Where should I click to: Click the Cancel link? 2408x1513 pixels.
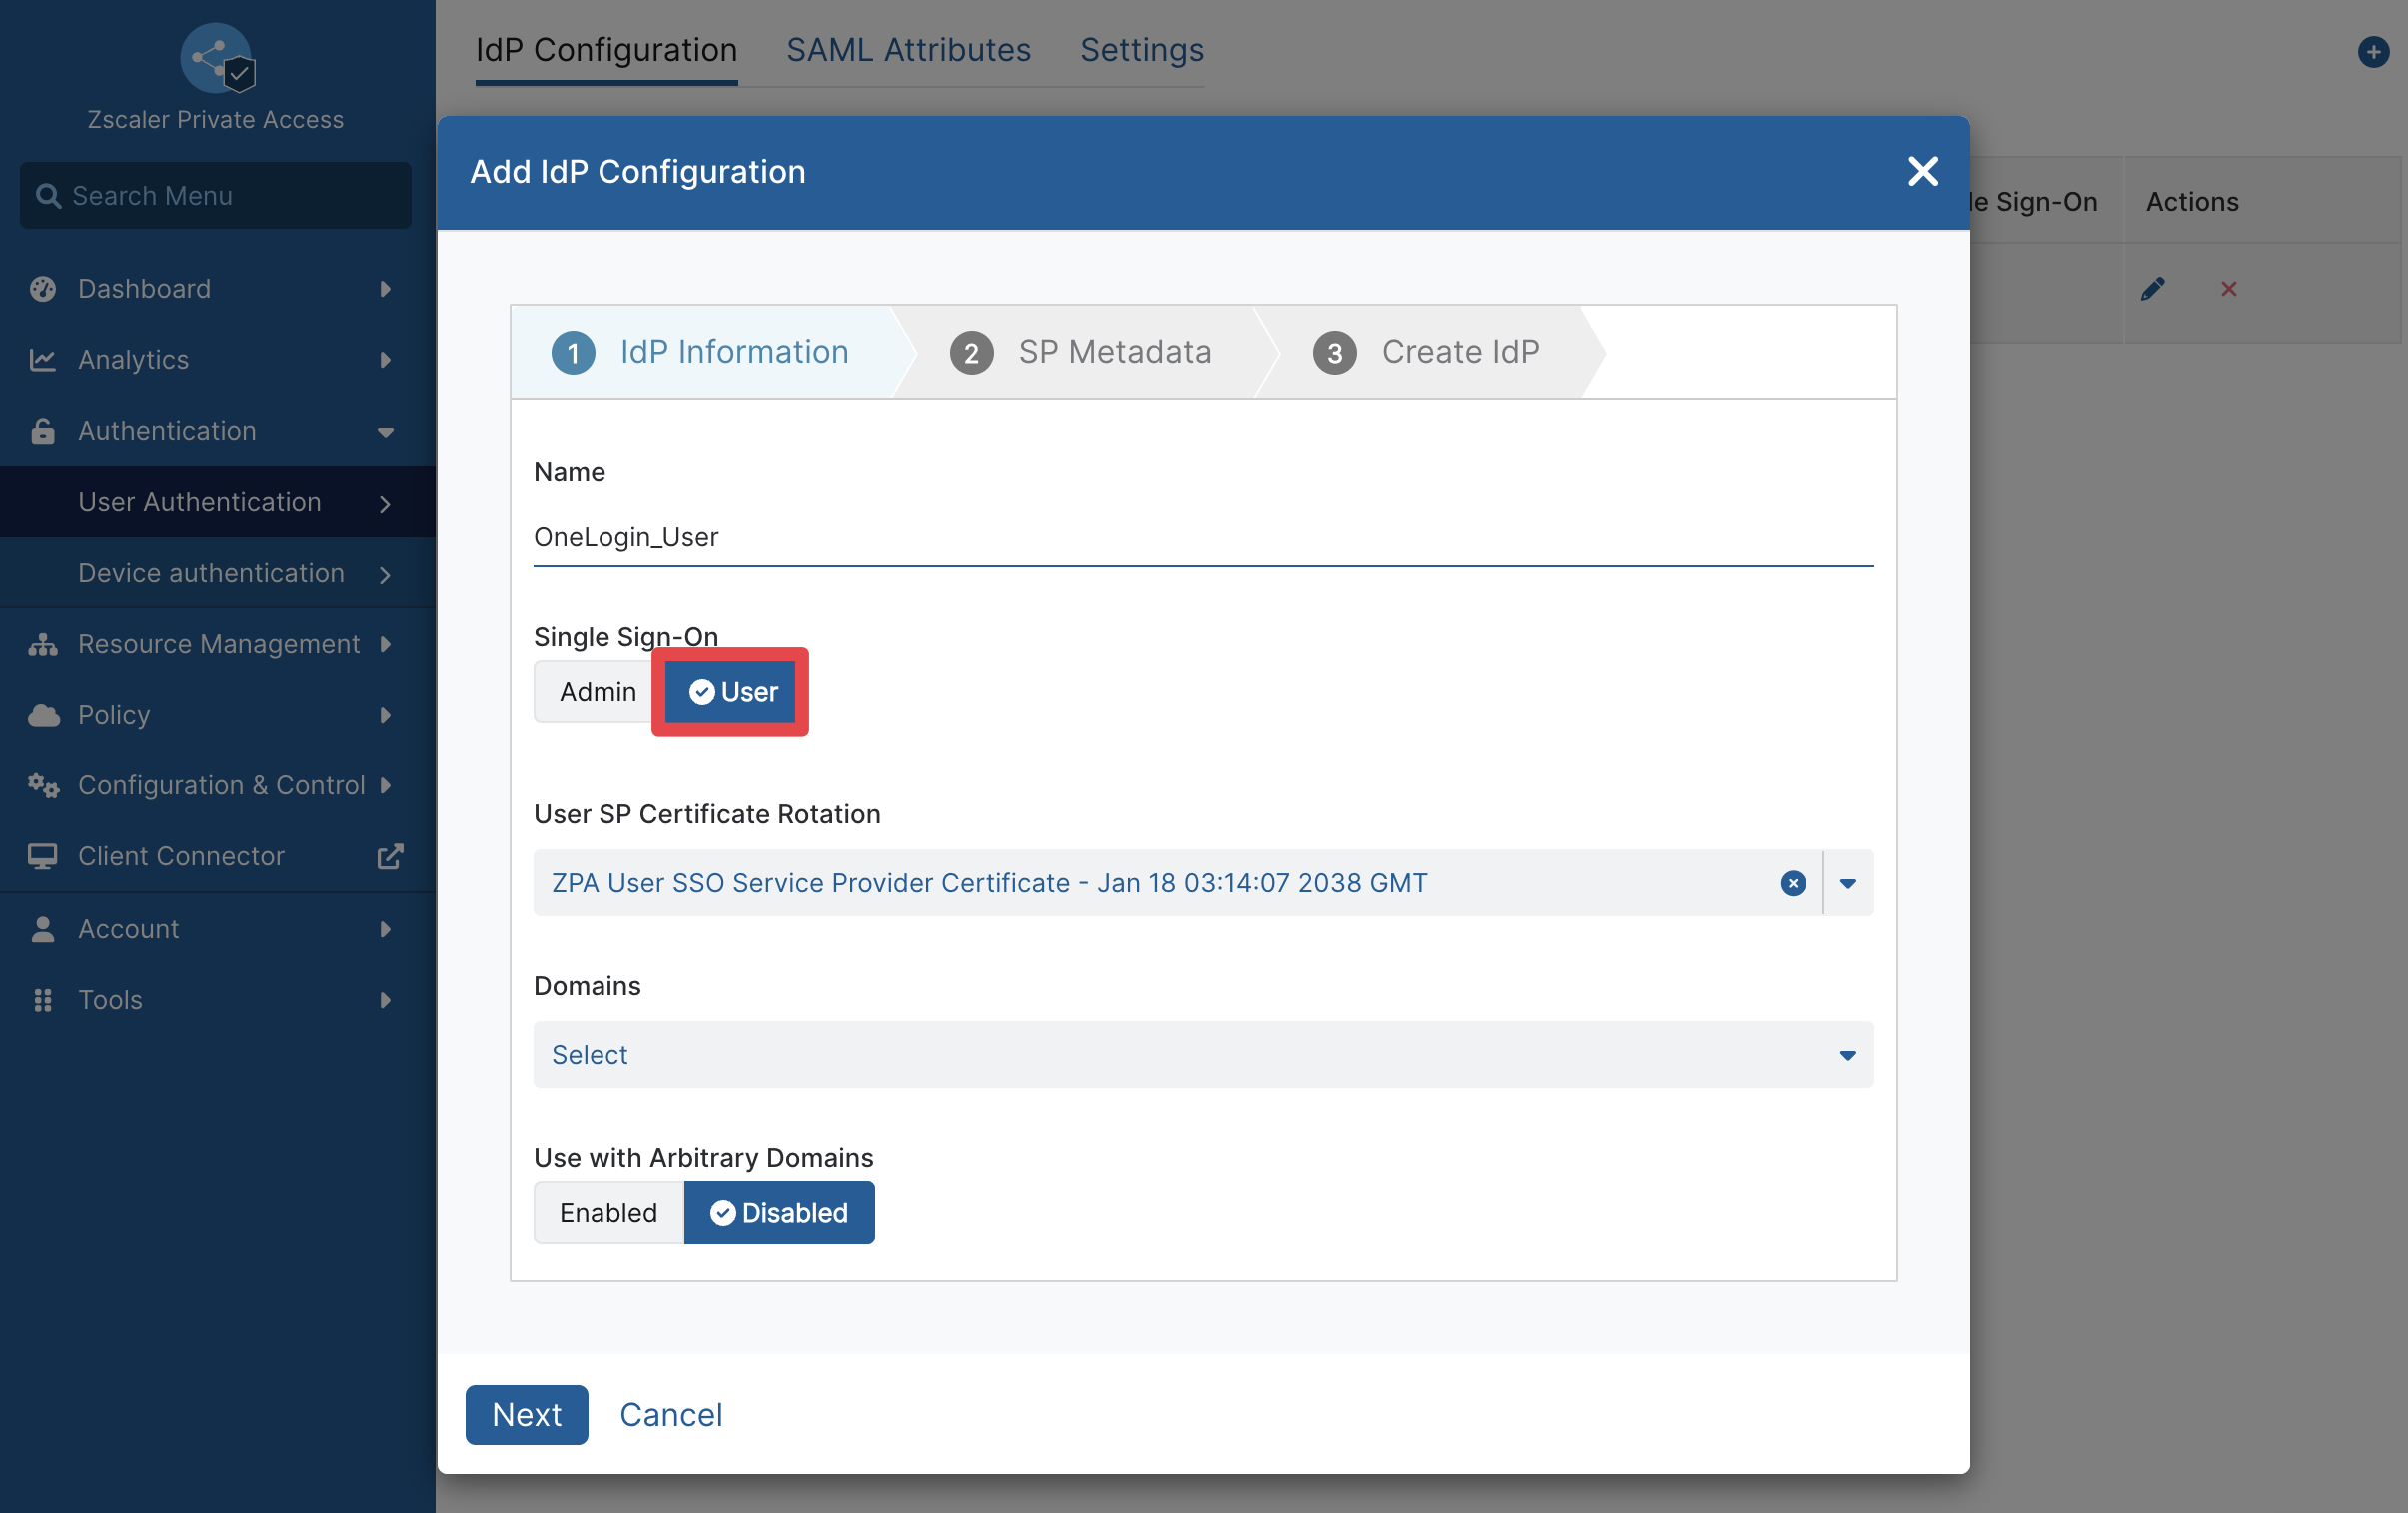coord(671,1415)
